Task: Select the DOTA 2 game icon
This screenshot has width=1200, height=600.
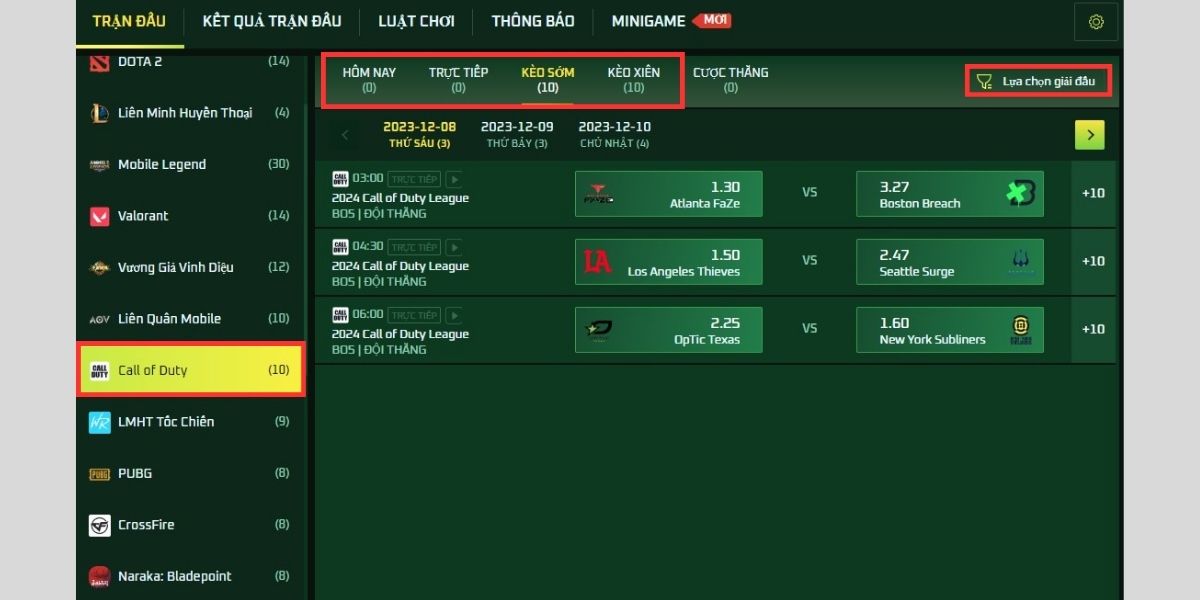Action: tap(99, 62)
